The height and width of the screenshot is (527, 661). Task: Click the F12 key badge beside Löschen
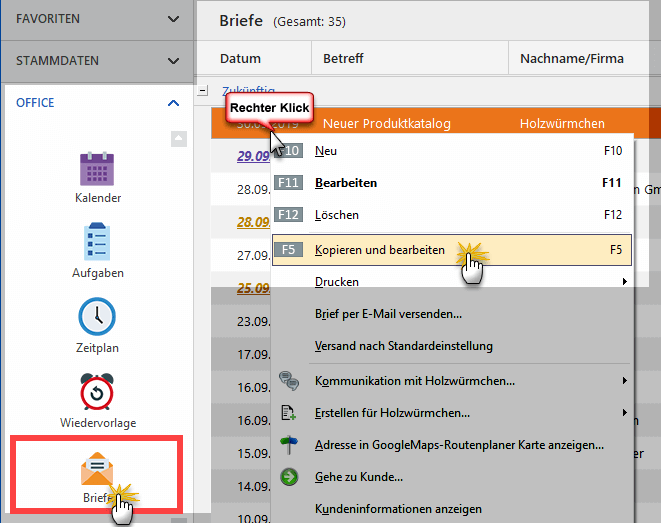click(288, 215)
